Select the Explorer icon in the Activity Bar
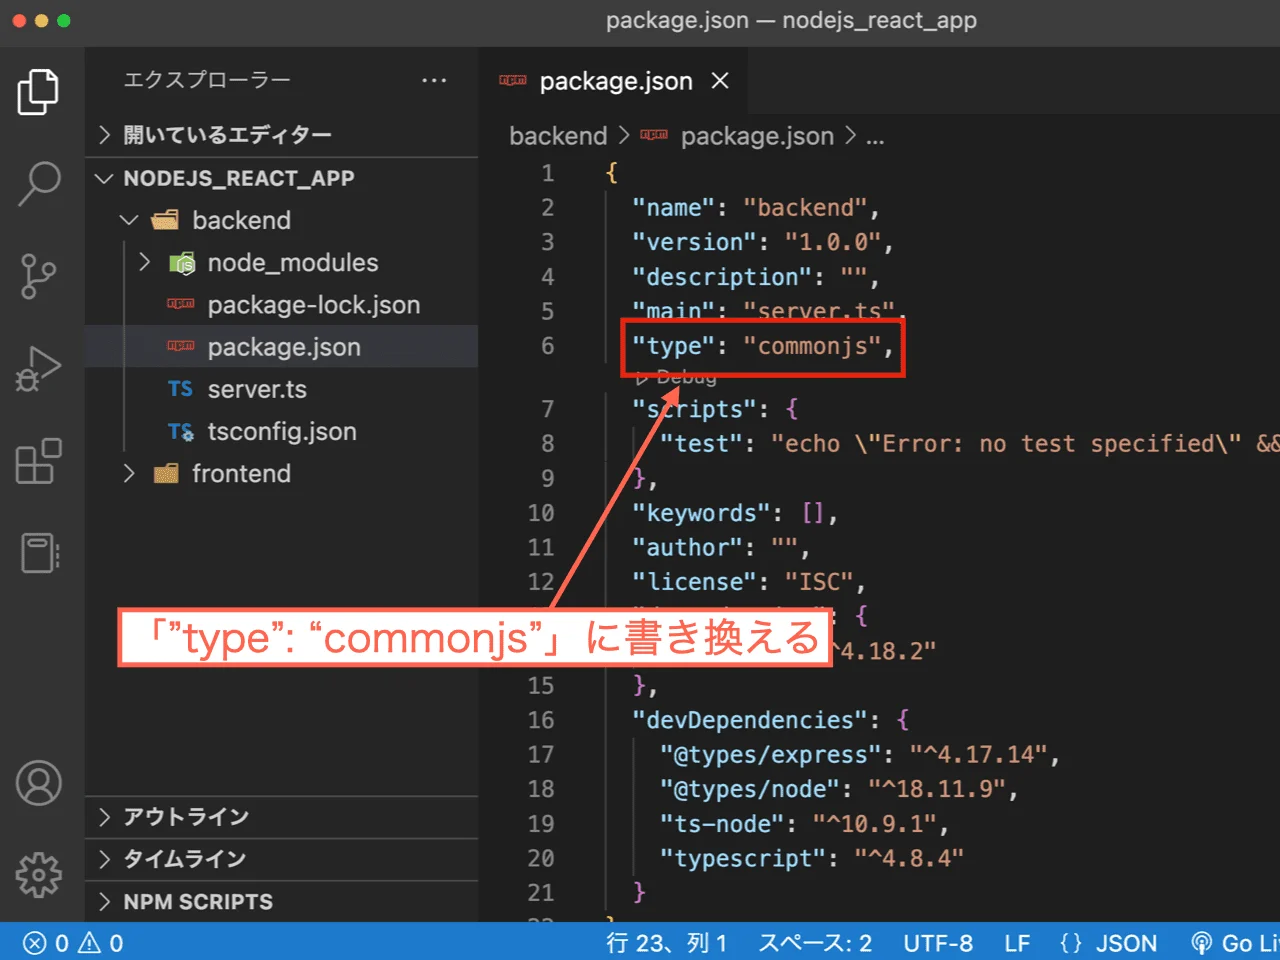 [39, 91]
